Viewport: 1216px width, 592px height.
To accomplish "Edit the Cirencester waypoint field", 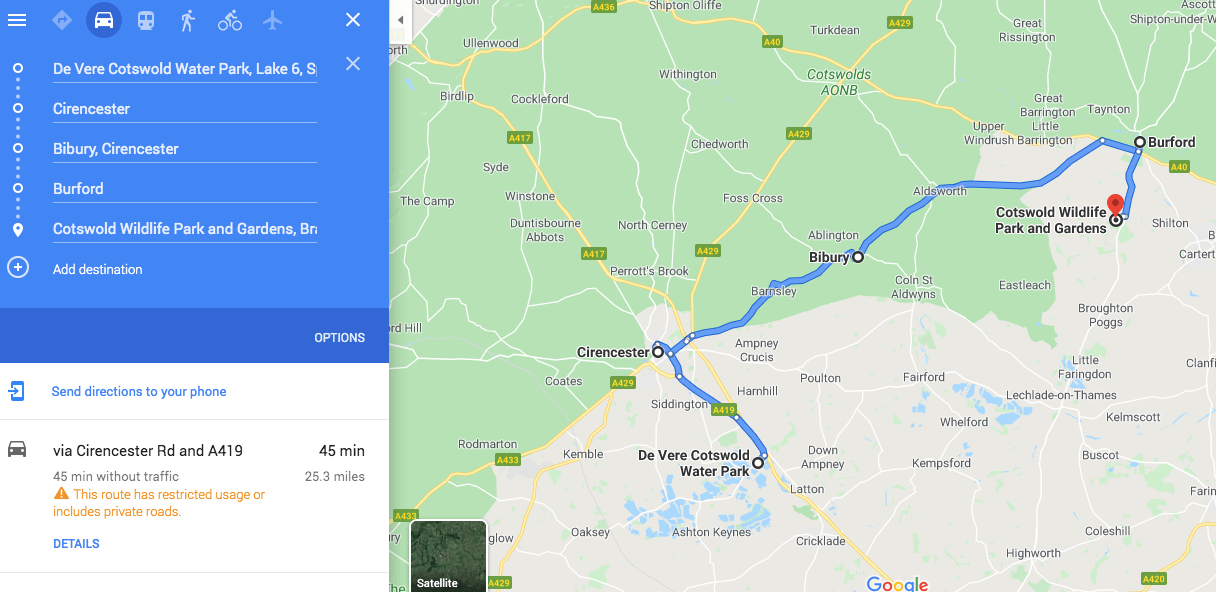I will pos(185,108).
